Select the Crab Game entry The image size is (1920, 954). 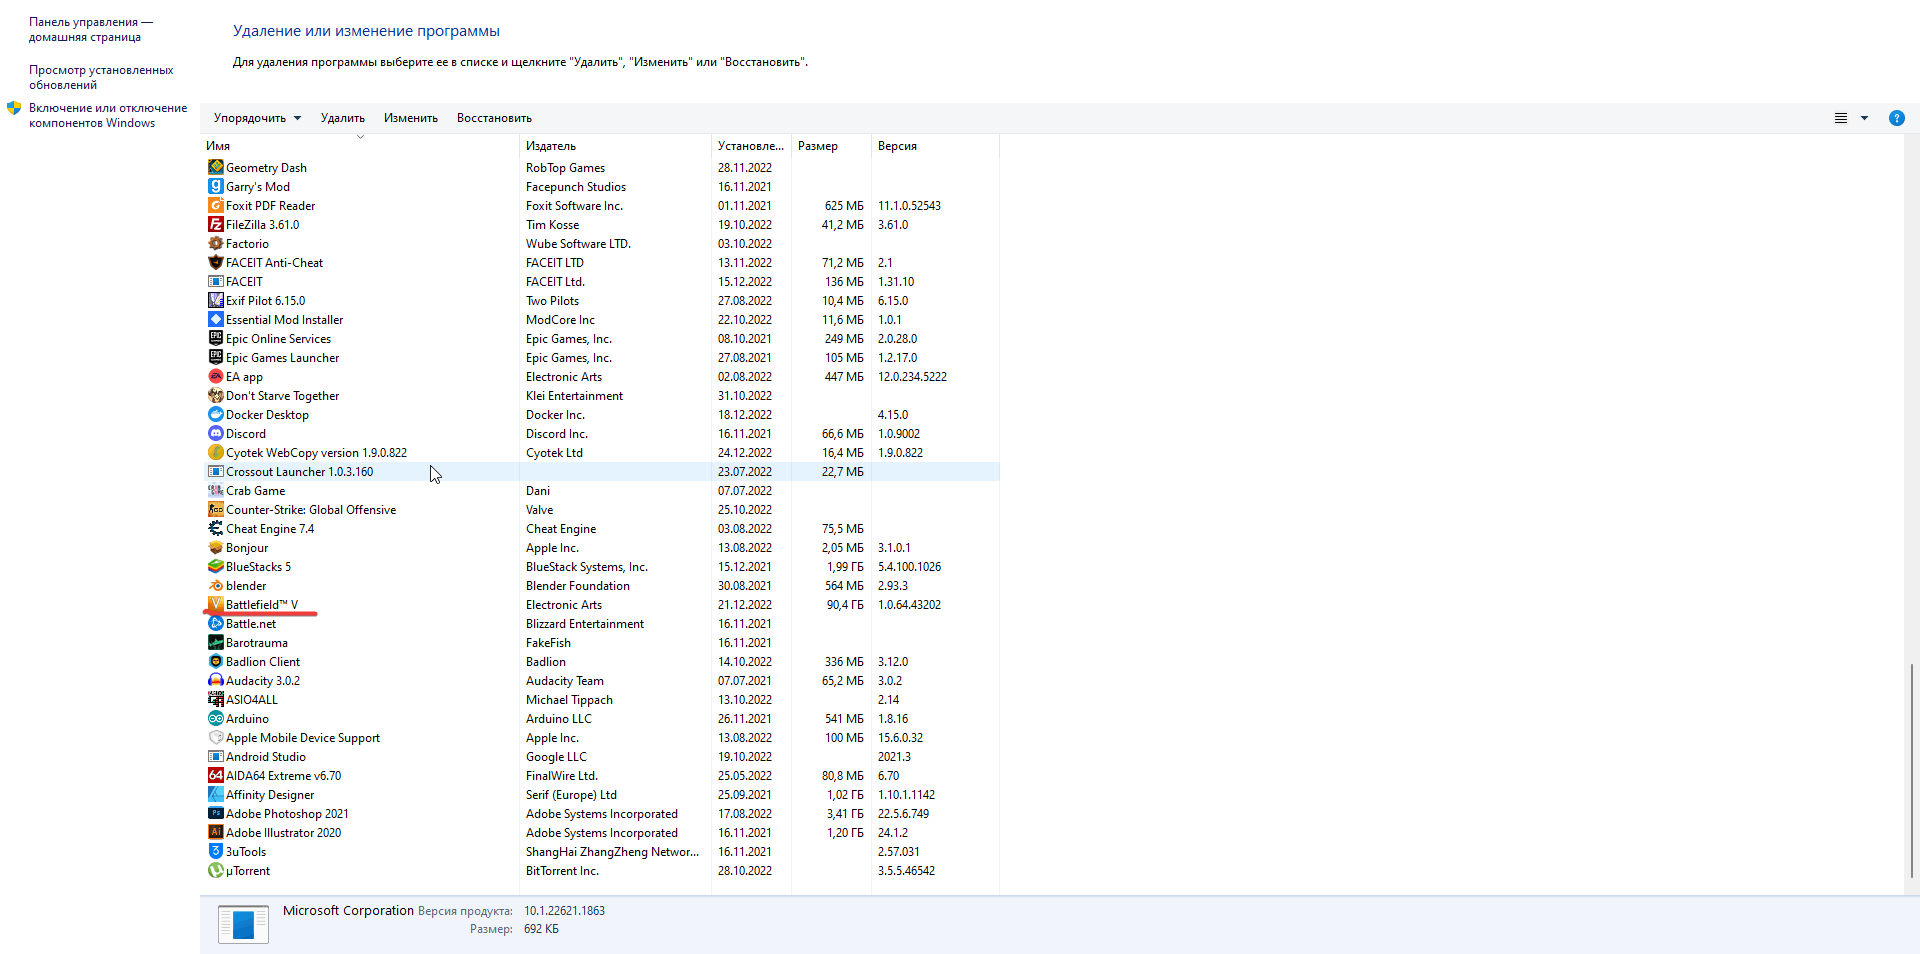coord(255,491)
